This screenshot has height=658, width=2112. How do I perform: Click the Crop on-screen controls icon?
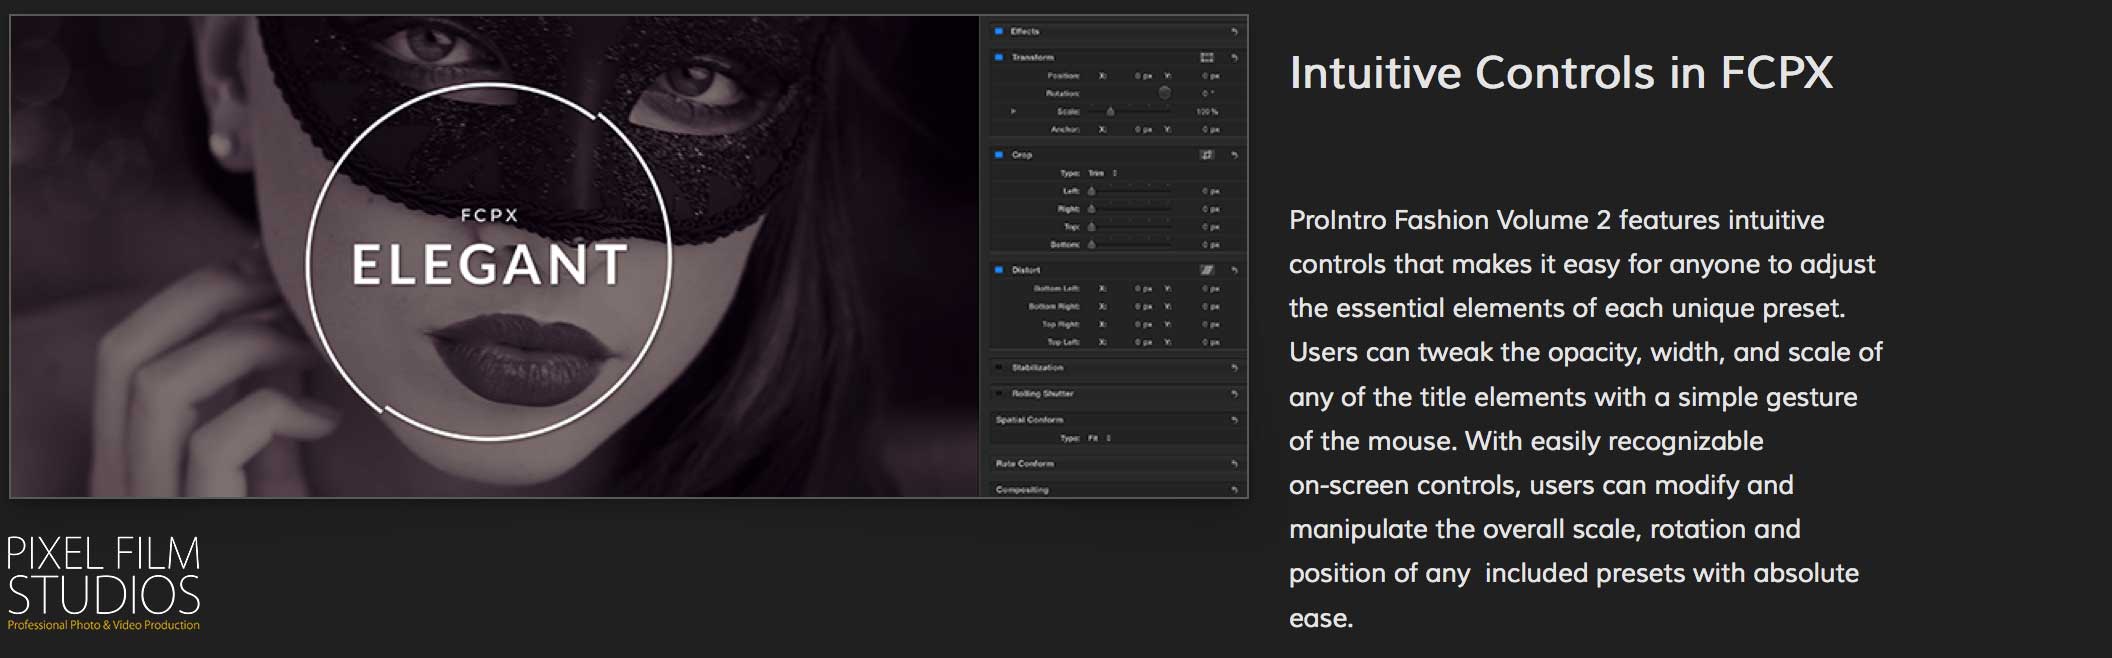pyautogui.click(x=1207, y=155)
